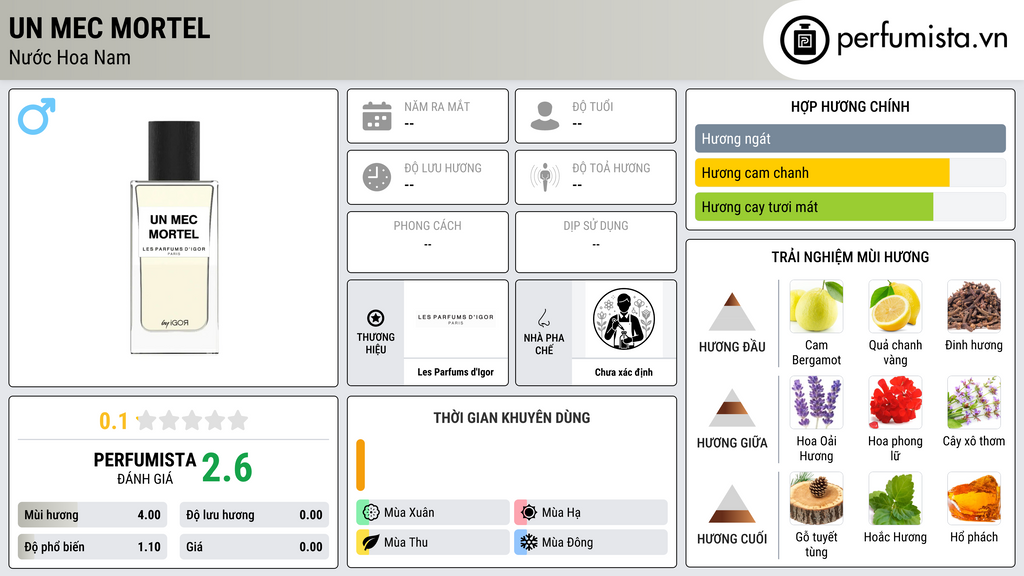The height and width of the screenshot is (576, 1024).
Task: Click the Mùa Đông snowflake icon
Action: point(529,542)
